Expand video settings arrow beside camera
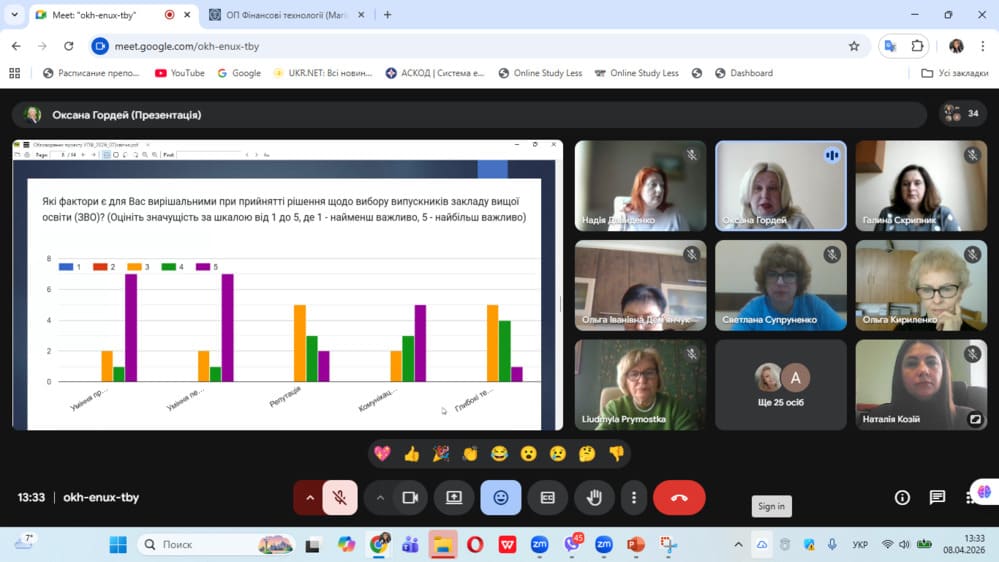The width and height of the screenshot is (999, 562). (x=380, y=498)
